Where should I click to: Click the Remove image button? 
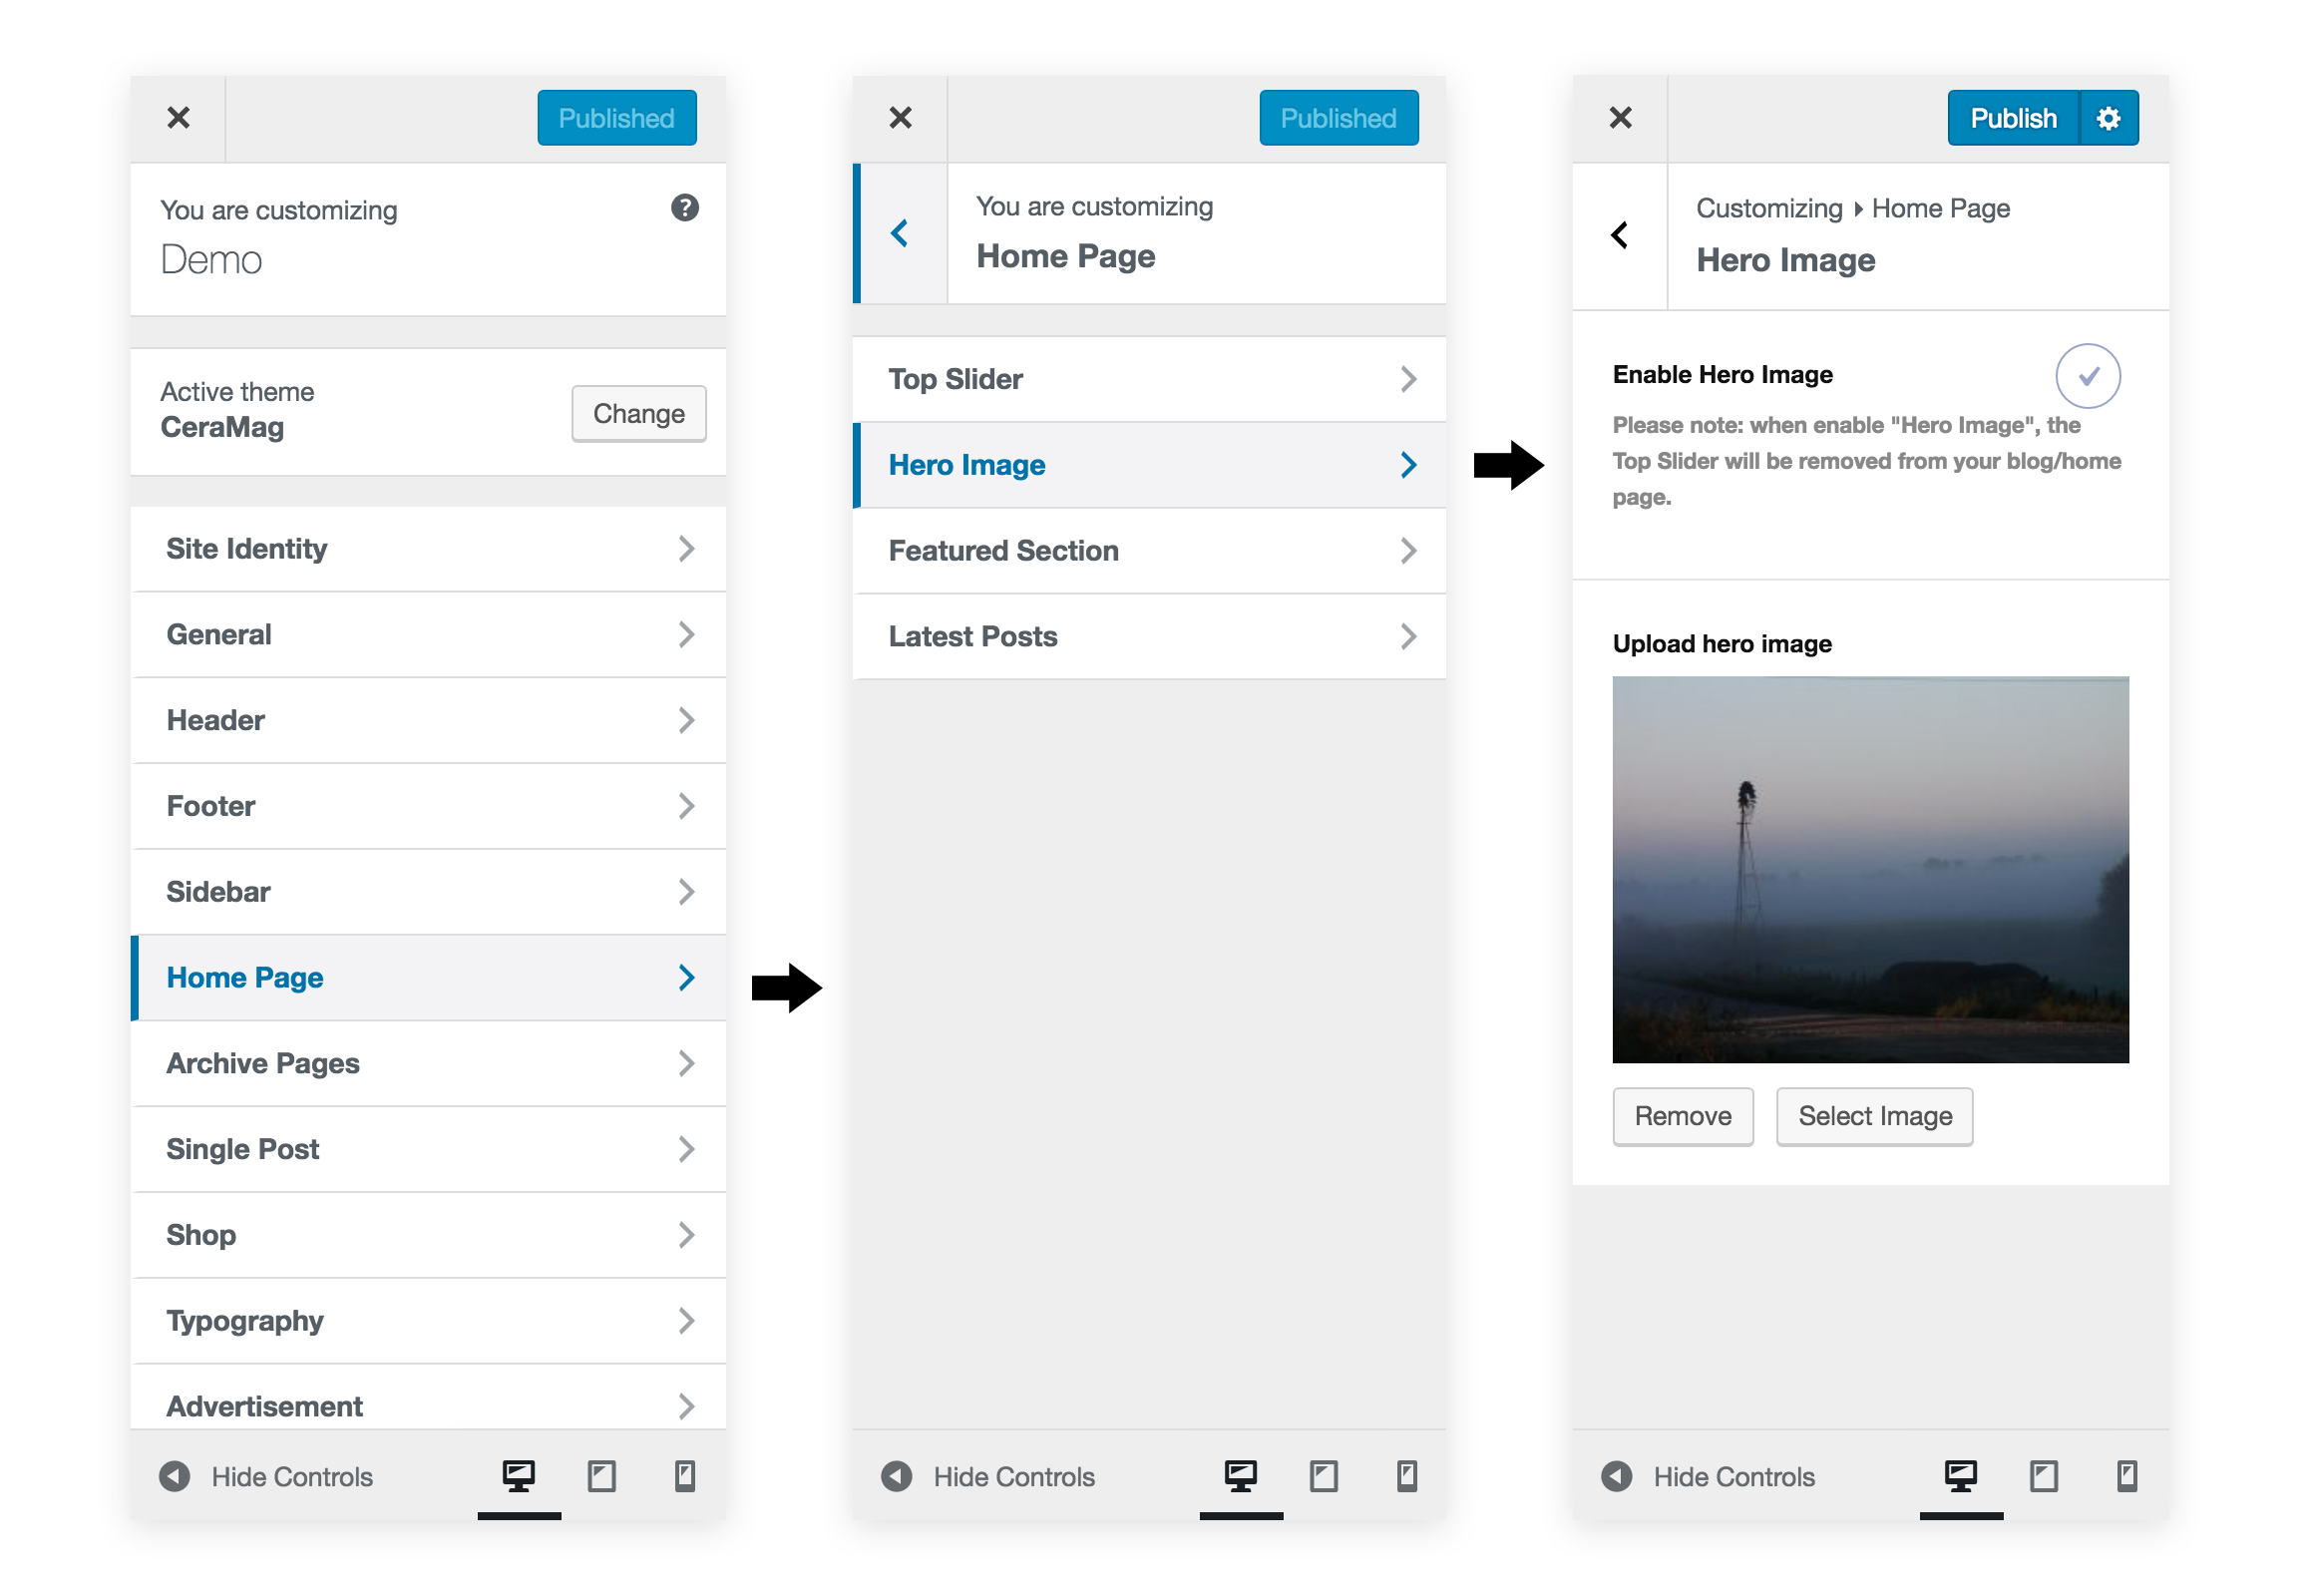pyautogui.click(x=1682, y=1116)
